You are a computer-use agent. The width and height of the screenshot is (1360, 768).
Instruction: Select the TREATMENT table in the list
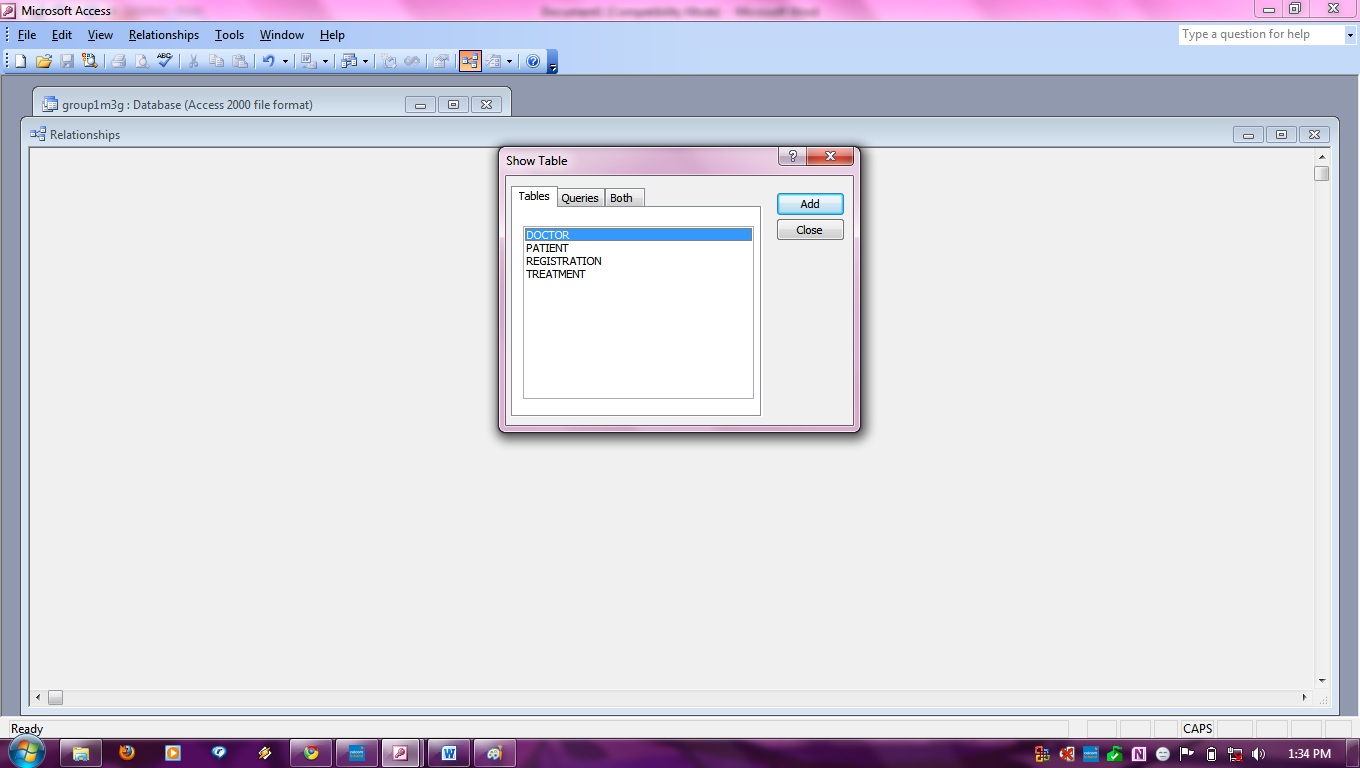pyautogui.click(x=556, y=274)
